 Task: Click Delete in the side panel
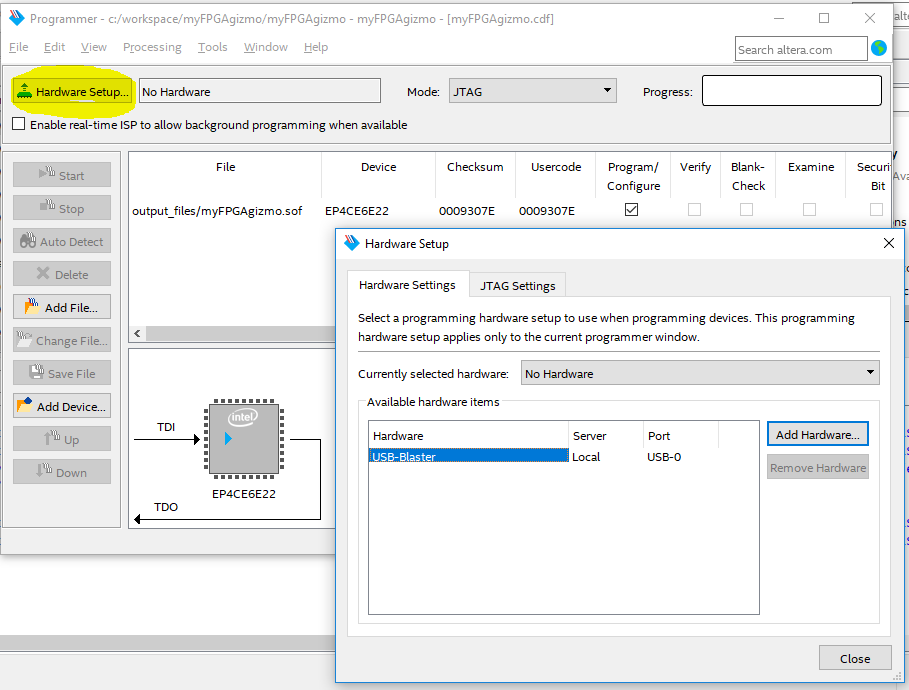[x=62, y=274]
